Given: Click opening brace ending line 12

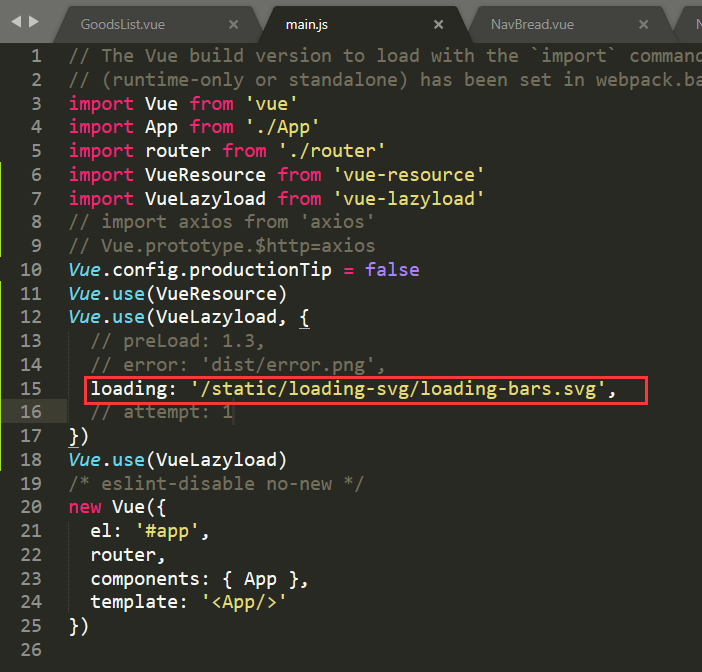Looking at the screenshot, I should 304,317.
